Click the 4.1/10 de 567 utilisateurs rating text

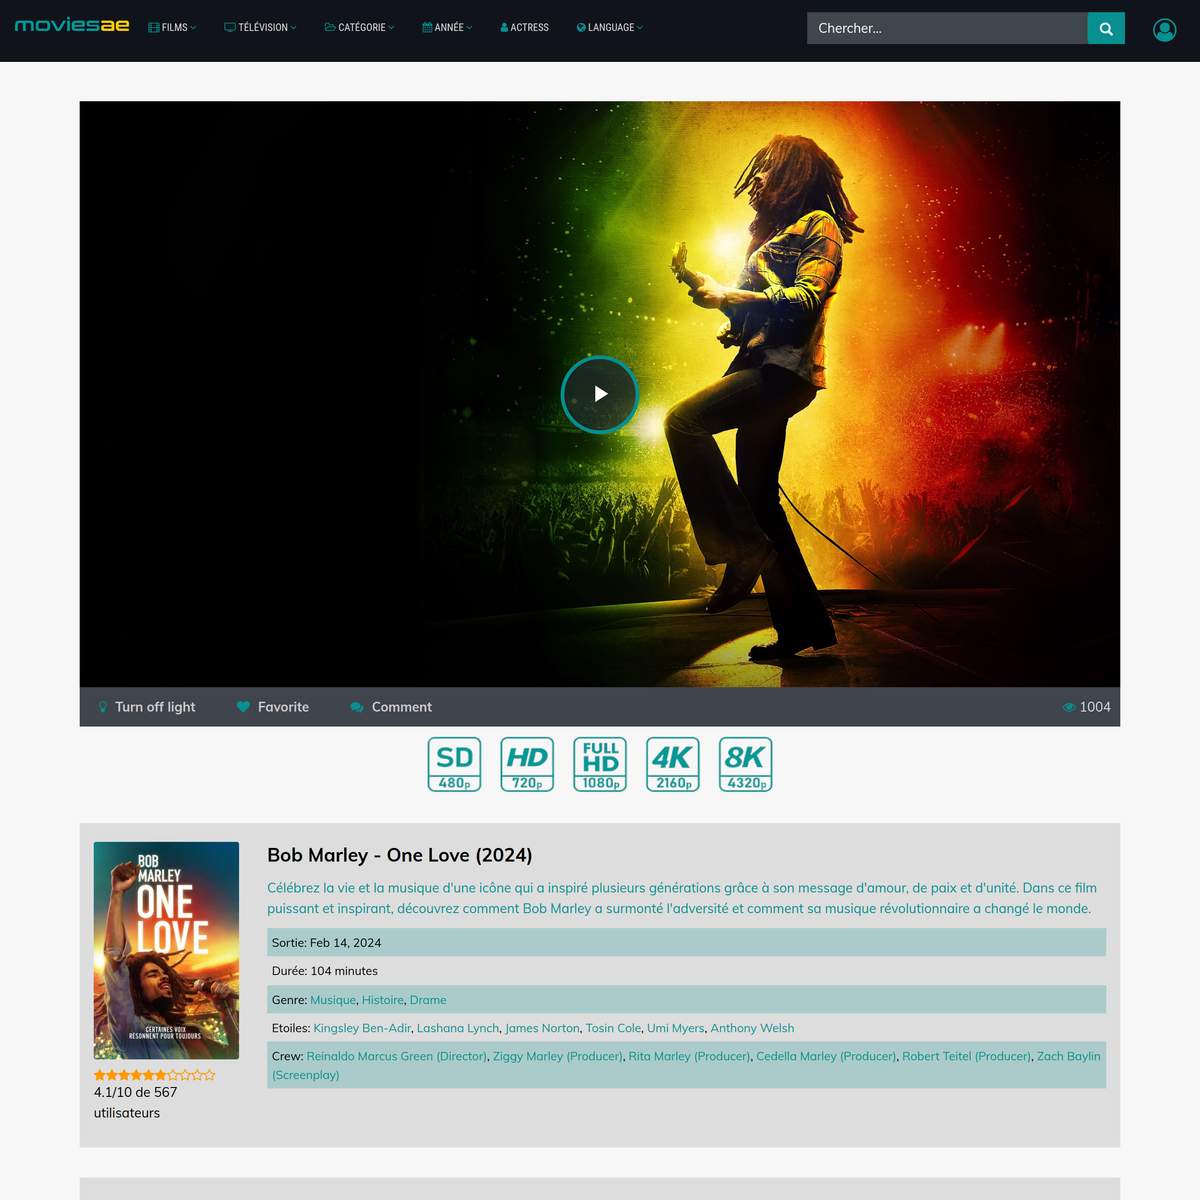pyautogui.click(x=136, y=1102)
